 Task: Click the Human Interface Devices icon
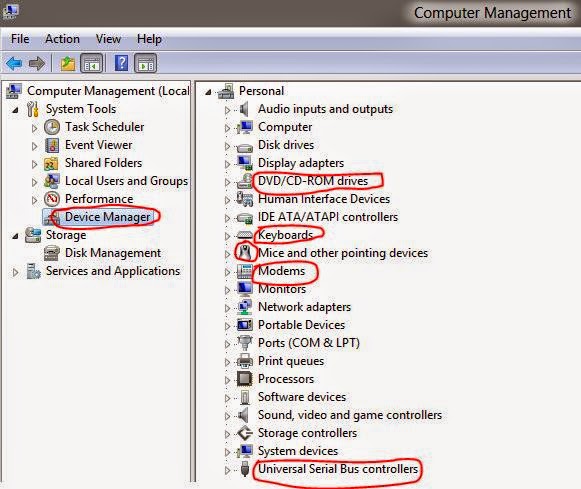click(x=245, y=199)
